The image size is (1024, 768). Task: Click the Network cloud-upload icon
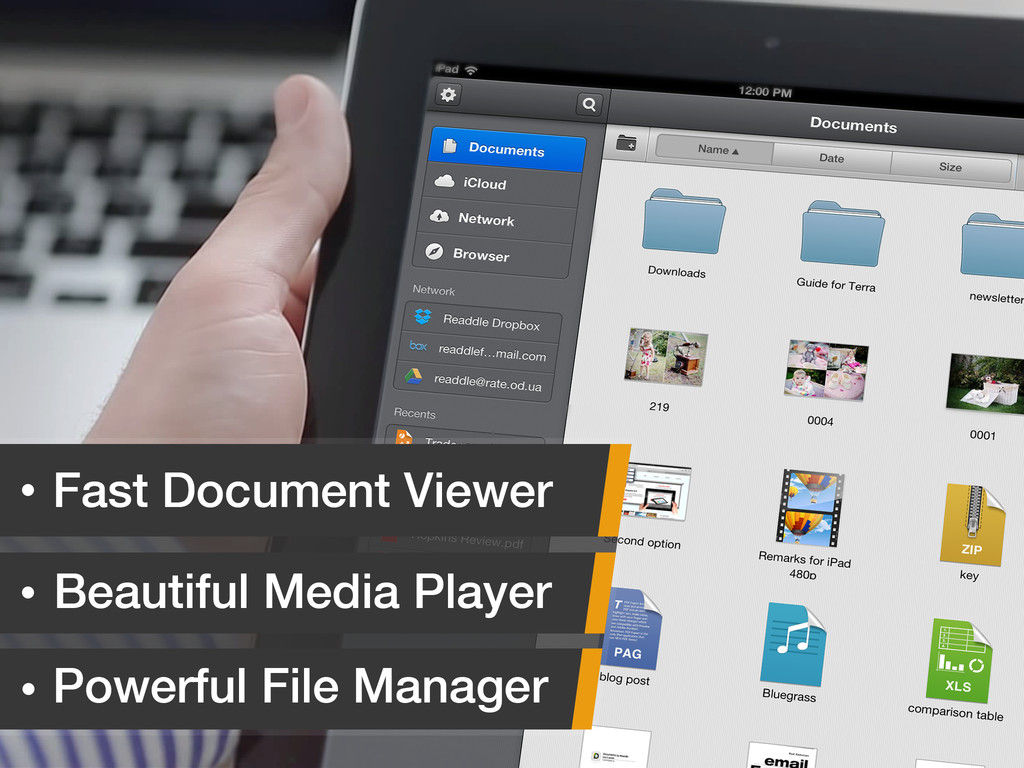pyautogui.click(x=439, y=216)
